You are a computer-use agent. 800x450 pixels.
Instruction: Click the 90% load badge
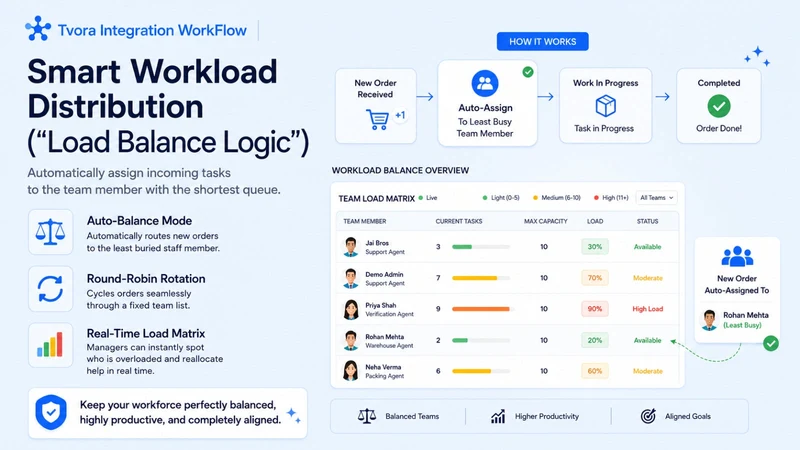[x=595, y=309]
